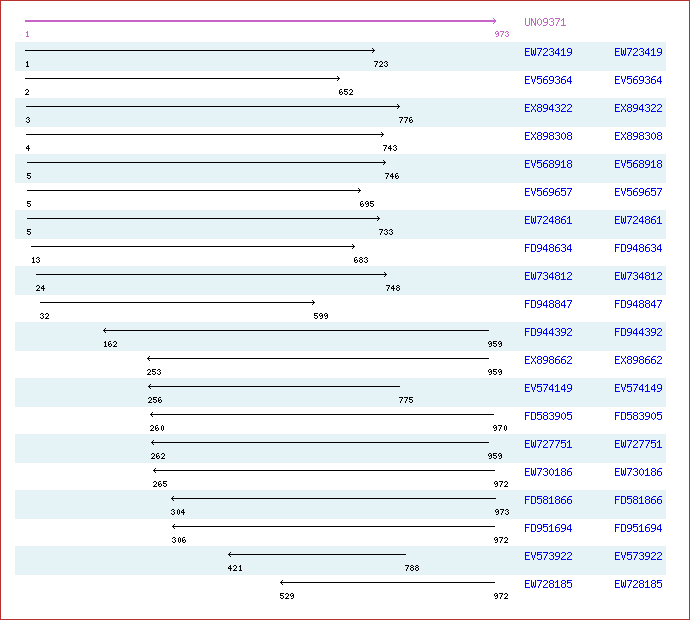
Task: Click the pink UN09371 arrow spanning 1 to 973
Action: 260,21
